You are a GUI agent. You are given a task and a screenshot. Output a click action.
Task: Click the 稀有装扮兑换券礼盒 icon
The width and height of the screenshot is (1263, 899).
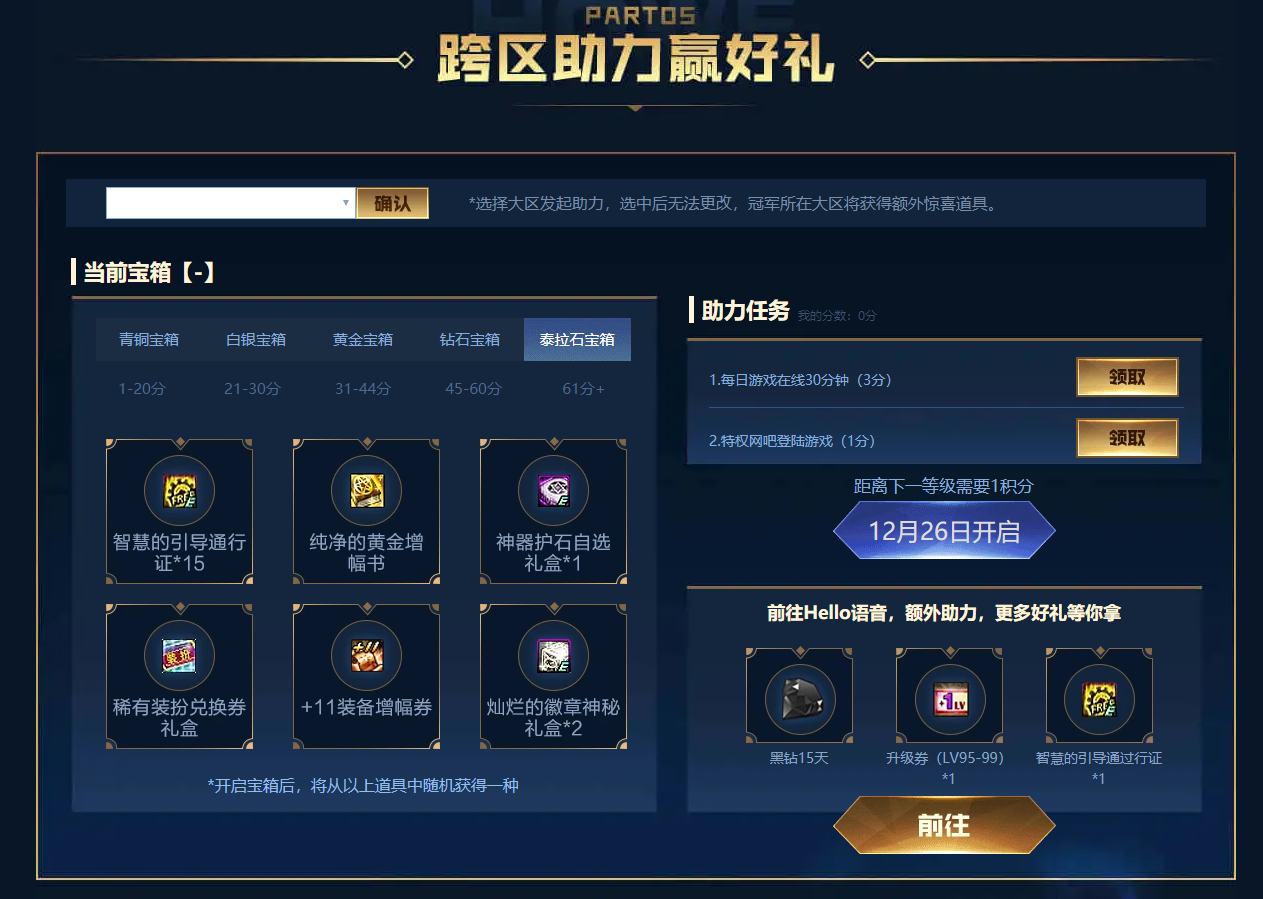coord(180,656)
